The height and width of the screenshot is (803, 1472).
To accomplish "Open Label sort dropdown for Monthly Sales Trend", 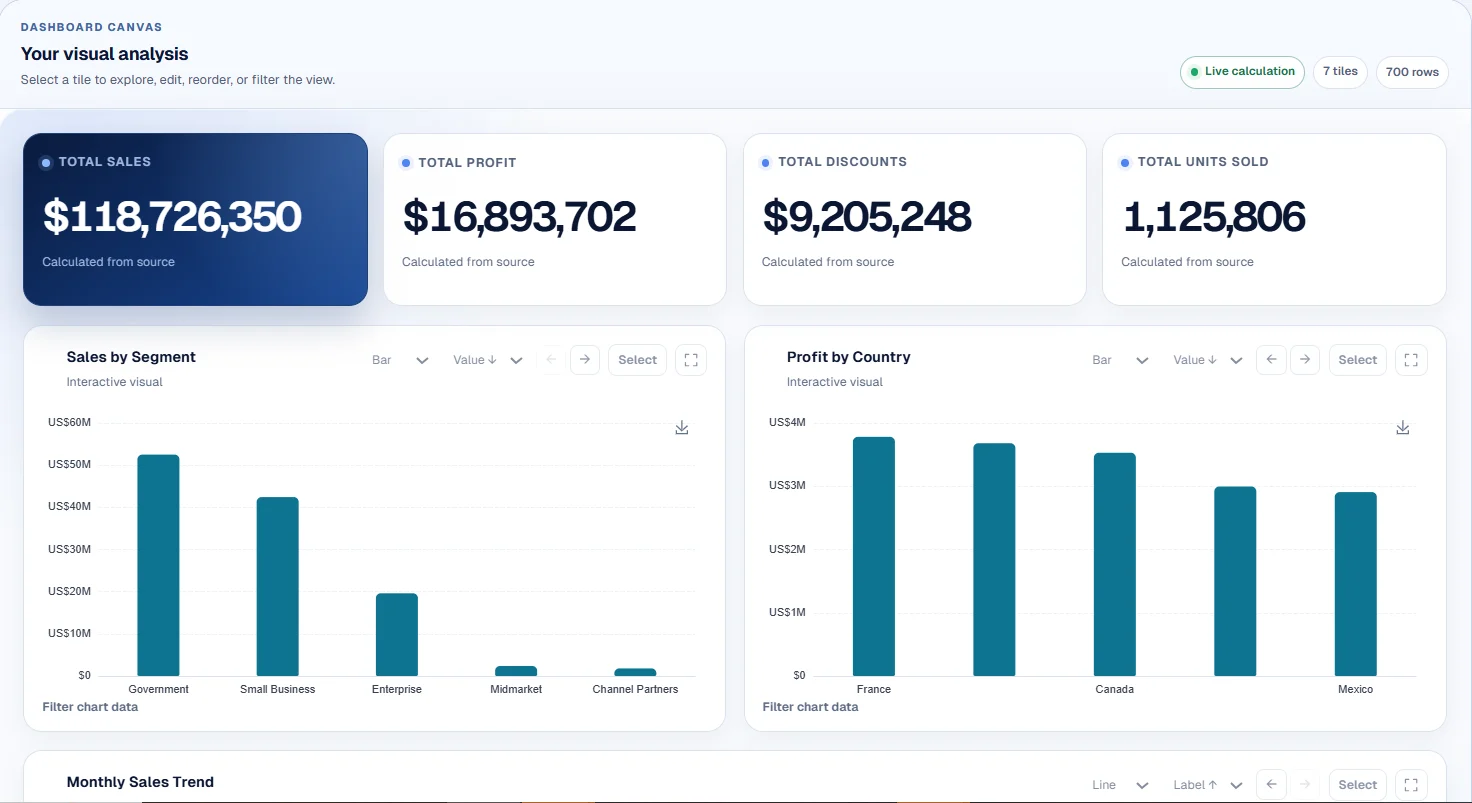I will coord(1208,785).
